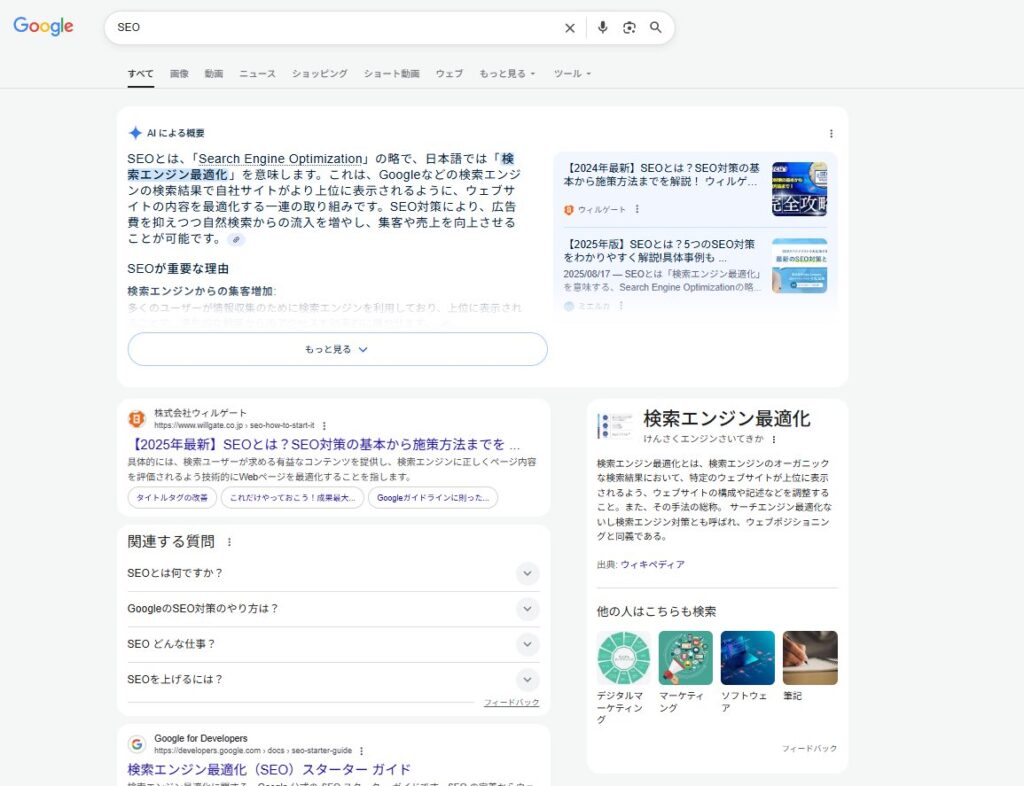1024x786 pixels.
Task: Switch to the 画像 tab
Action: coord(179,74)
